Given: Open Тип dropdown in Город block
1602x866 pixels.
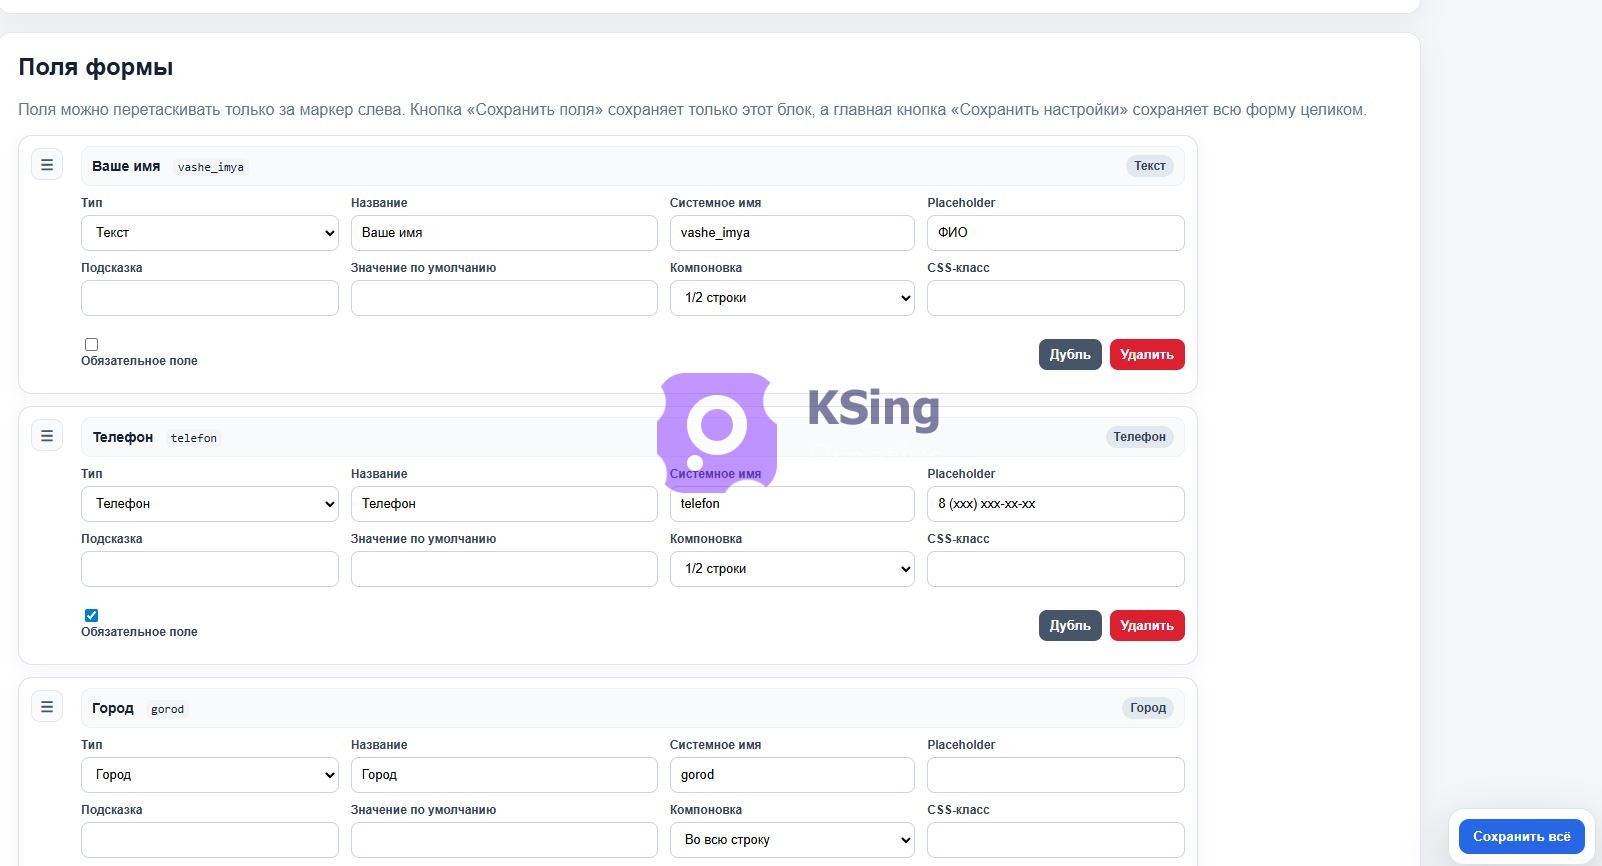Looking at the screenshot, I should tap(210, 775).
